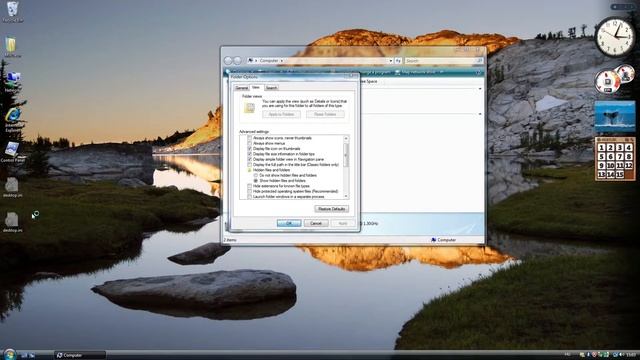
Task: Click the Explorer Back arrow button
Action: click(228, 60)
